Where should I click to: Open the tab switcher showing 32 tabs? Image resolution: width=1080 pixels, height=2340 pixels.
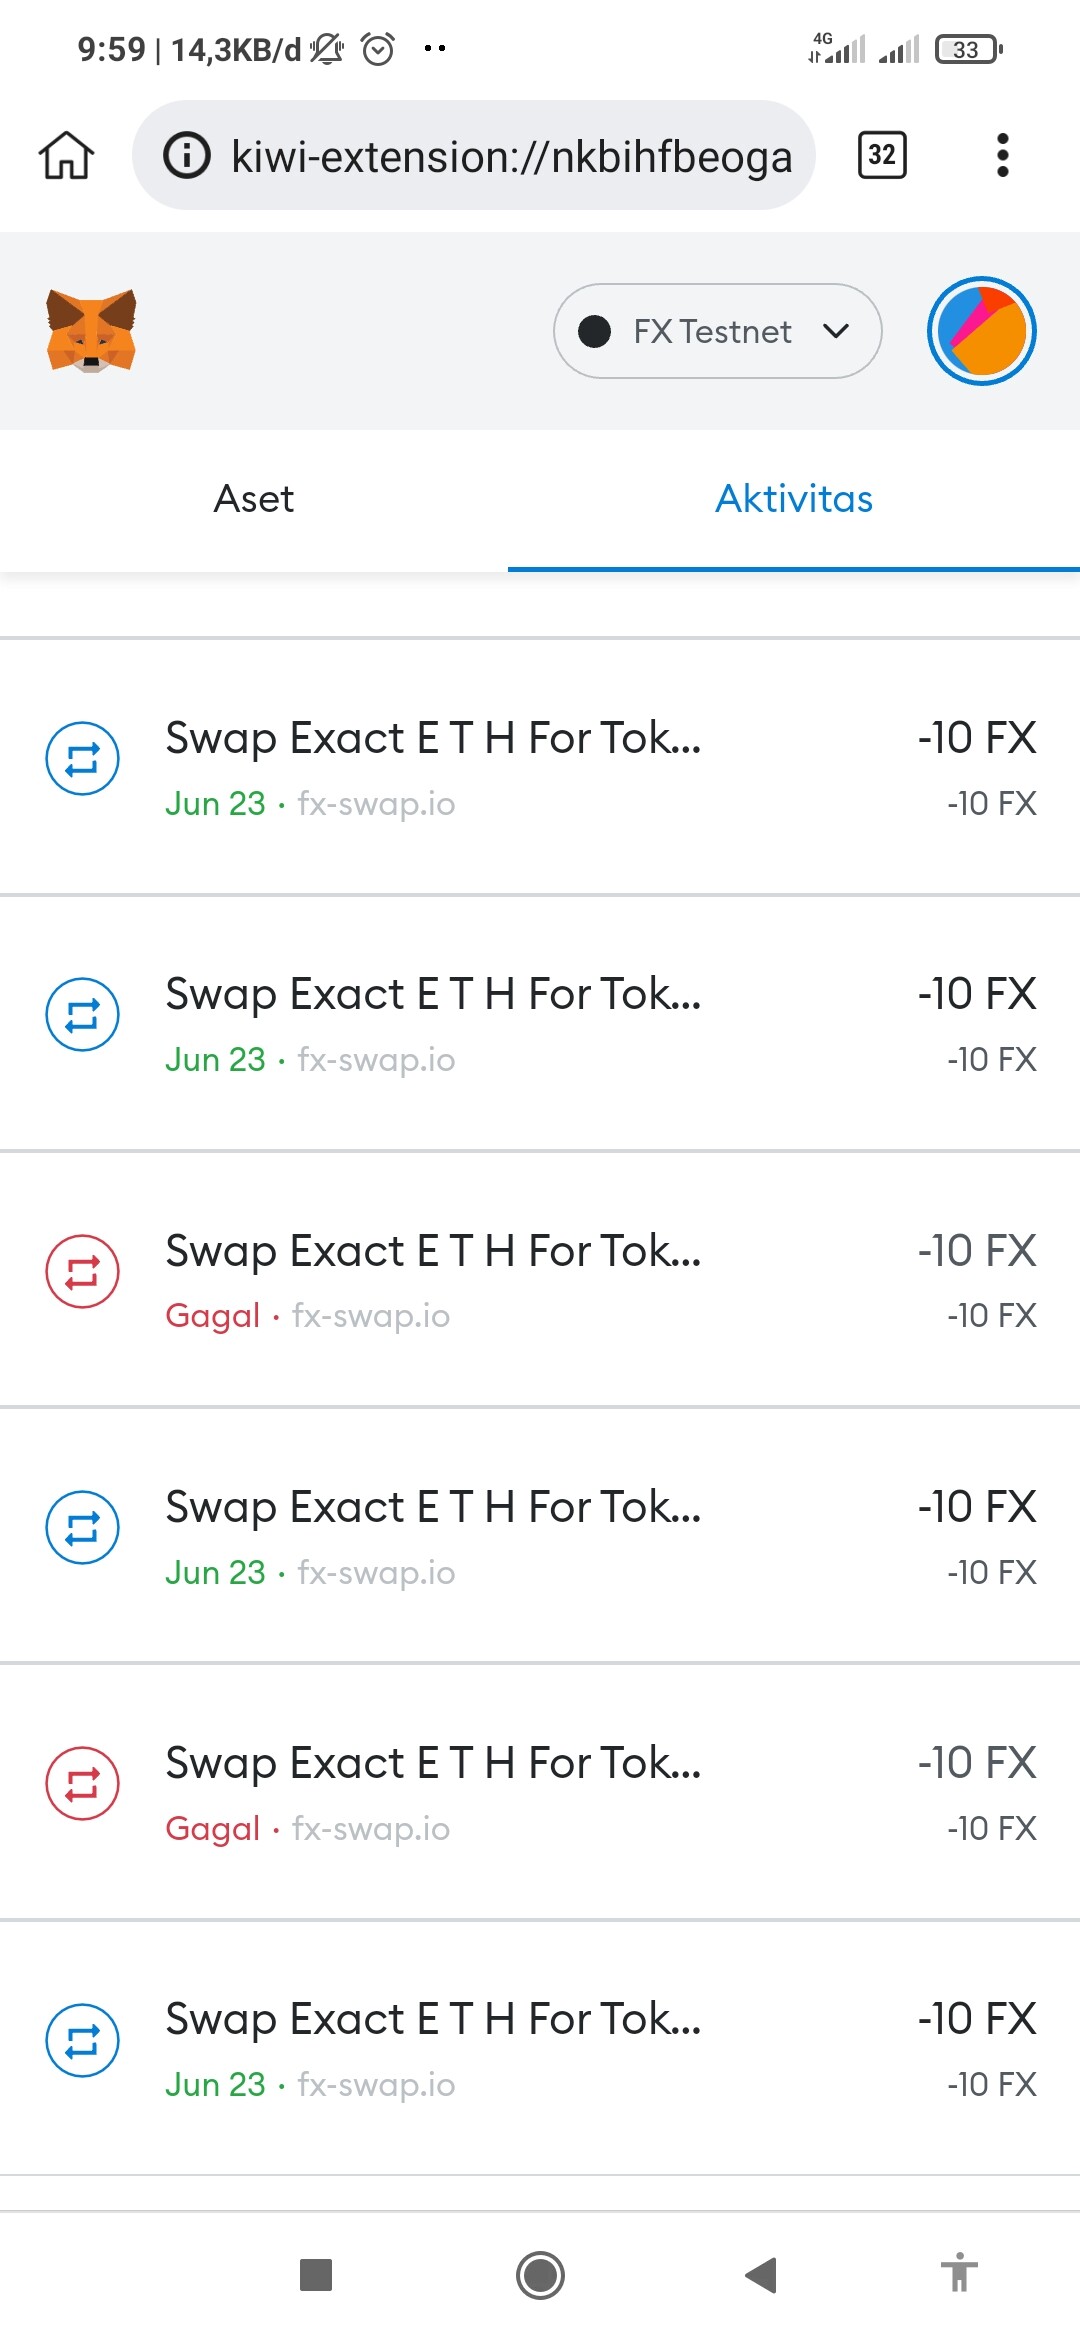coord(882,155)
